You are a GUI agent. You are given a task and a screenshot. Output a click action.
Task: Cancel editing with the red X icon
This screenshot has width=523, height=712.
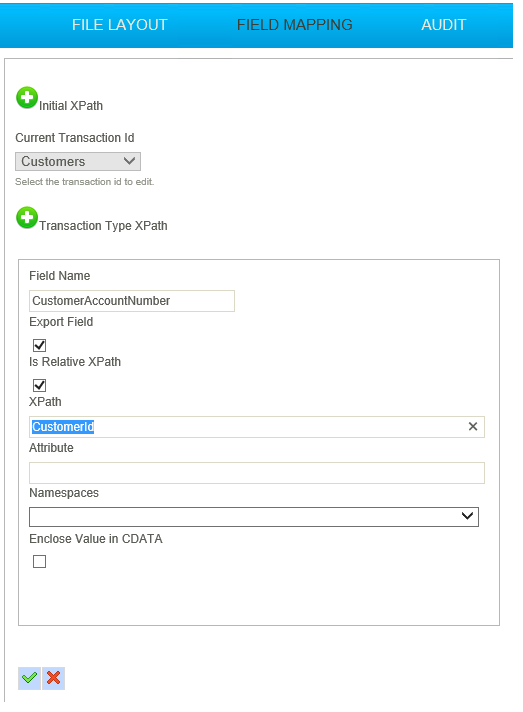coord(54,678)
